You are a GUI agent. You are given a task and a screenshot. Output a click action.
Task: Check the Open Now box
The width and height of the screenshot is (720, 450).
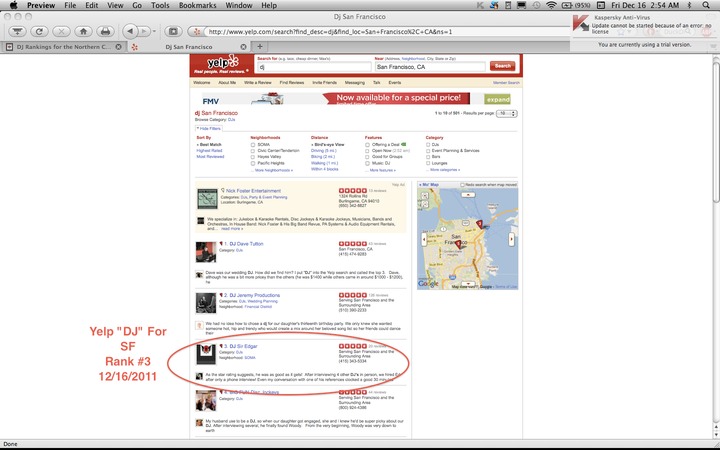coord(367,151)
